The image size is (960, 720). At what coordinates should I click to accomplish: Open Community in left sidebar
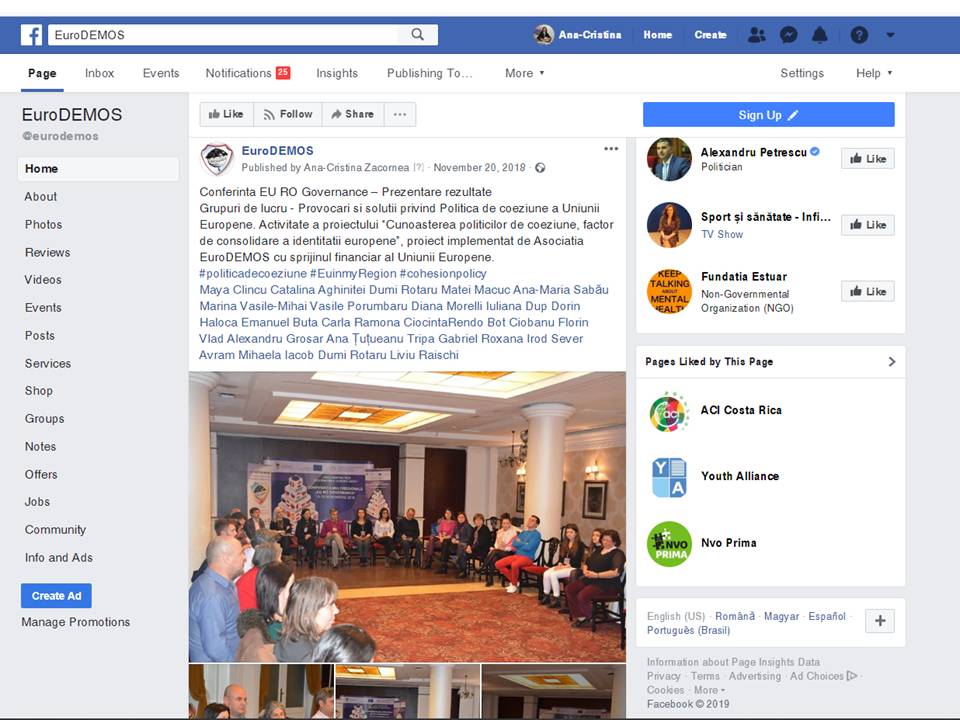tap(55, 530)
